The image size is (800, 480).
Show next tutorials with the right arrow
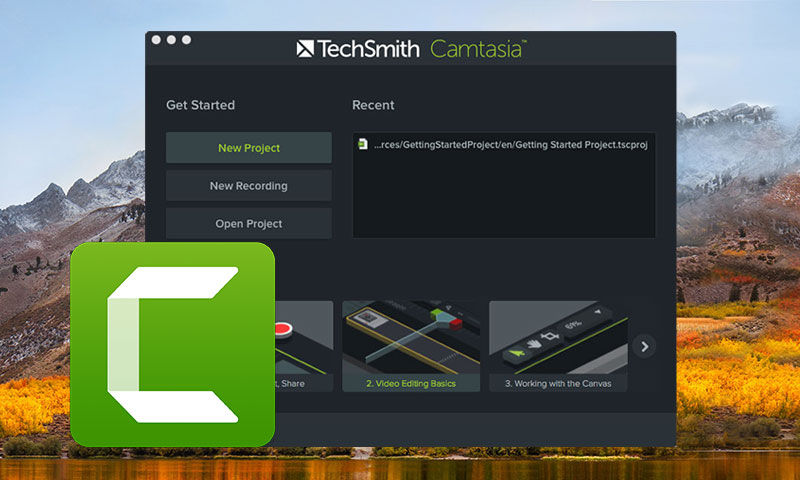click(x=644, y=346)
